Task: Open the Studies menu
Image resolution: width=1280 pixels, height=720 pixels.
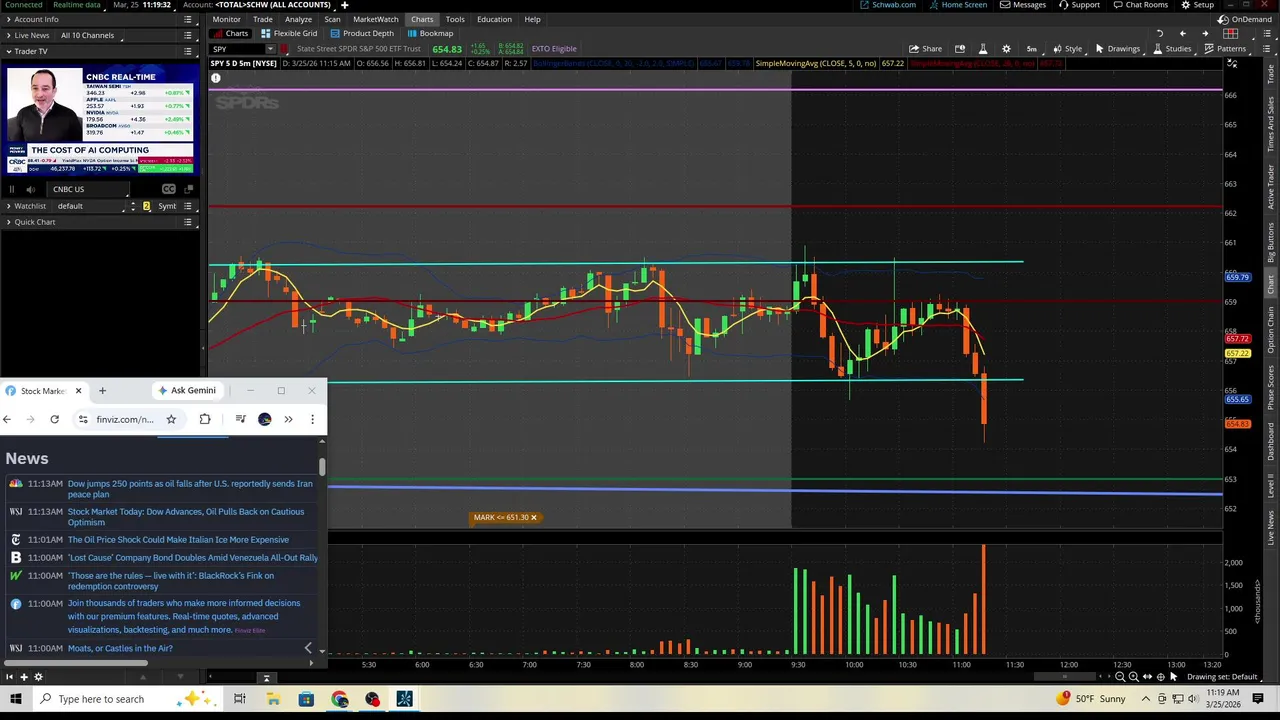Action: pos(1172,49)
